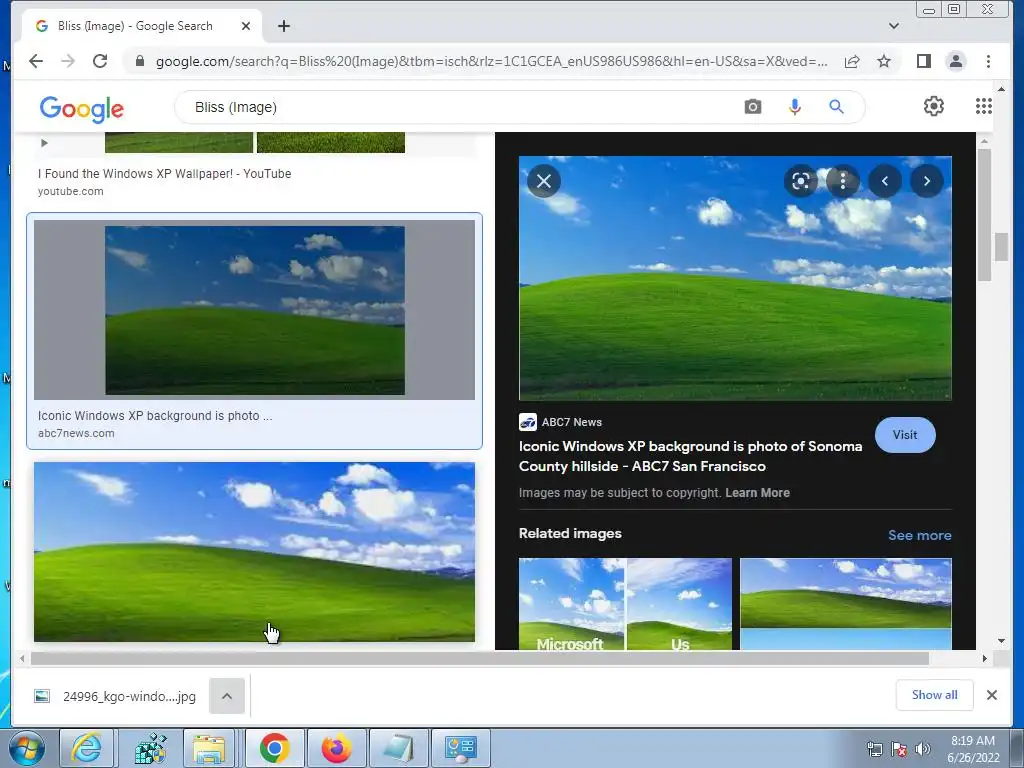This screenshot has width=1024, height=768.
Task: Click the Visit button
Action: pos(905,435)
